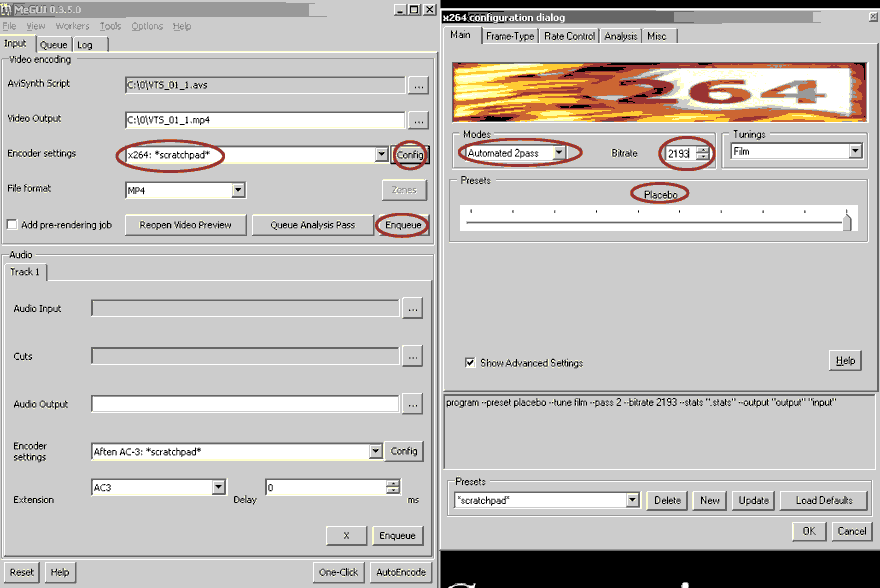The width and height of the screenshot is (880, 588).
Task: Enable Add pre-rendering job checkbox
Action: tap(12, 224)
